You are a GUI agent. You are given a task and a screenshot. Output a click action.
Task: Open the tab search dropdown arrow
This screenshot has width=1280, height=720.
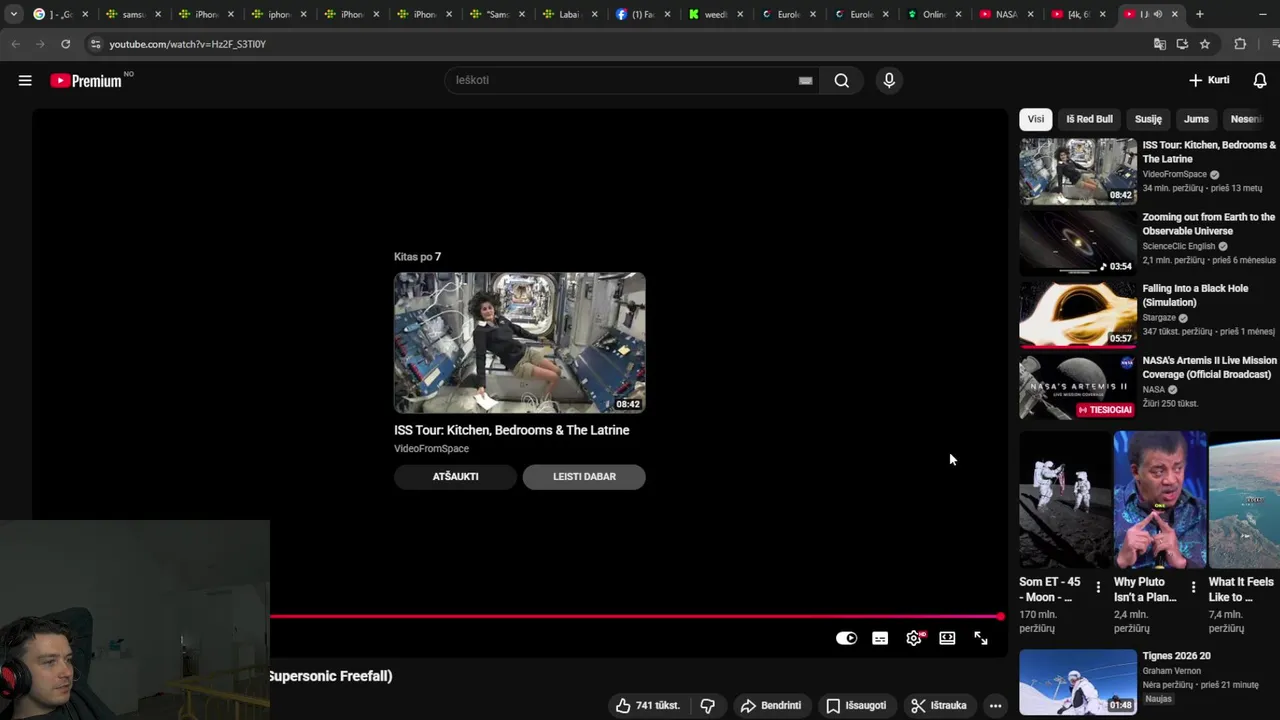click(x=14, y=14)
